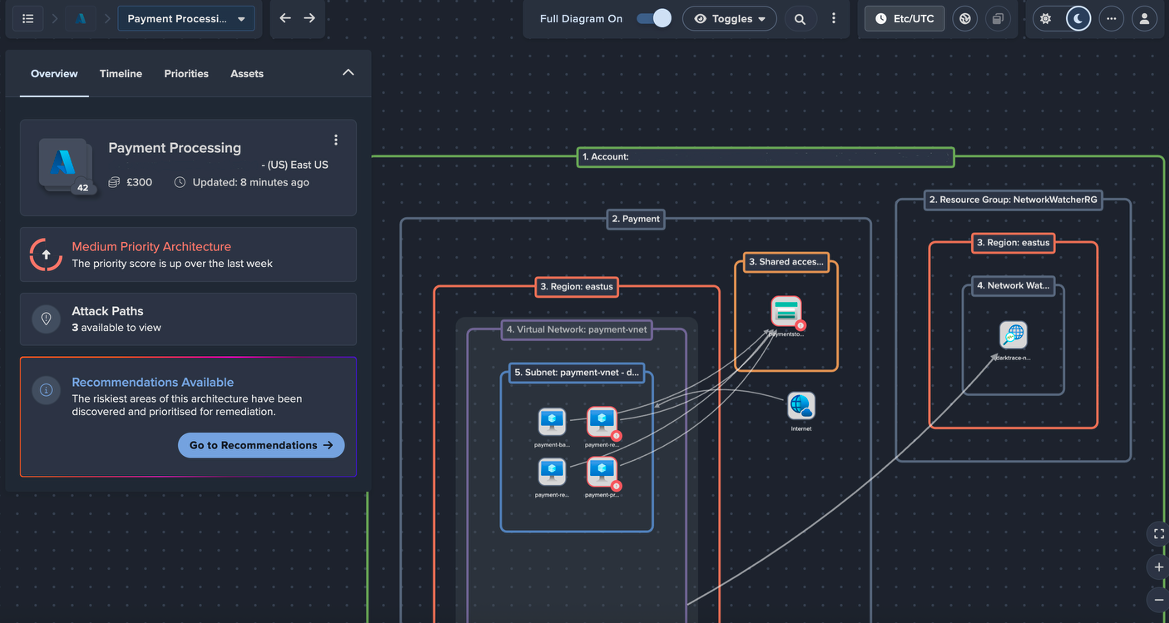Collapse the Overview panel with the chevron
The height and width of the screenshot is (623, 1169).
click(x=348, y=72)
